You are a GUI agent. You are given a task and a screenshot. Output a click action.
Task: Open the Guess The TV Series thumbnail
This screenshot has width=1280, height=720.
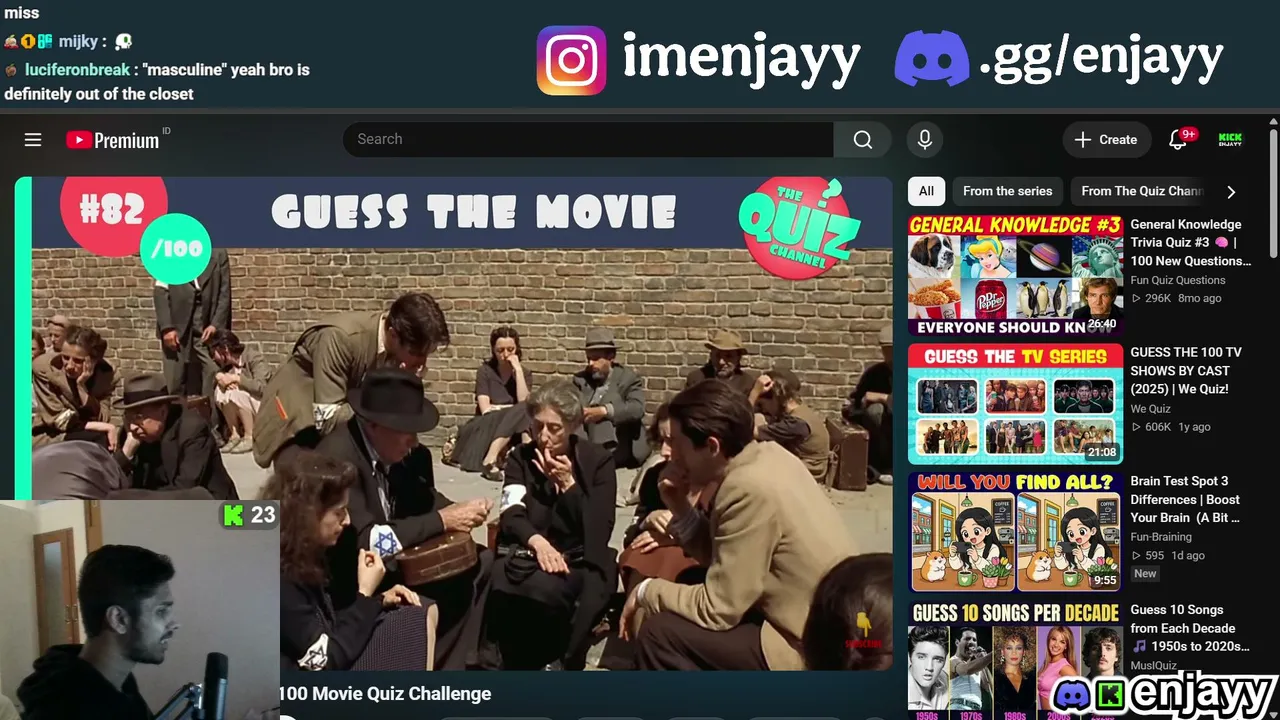tap(1015, 404)
